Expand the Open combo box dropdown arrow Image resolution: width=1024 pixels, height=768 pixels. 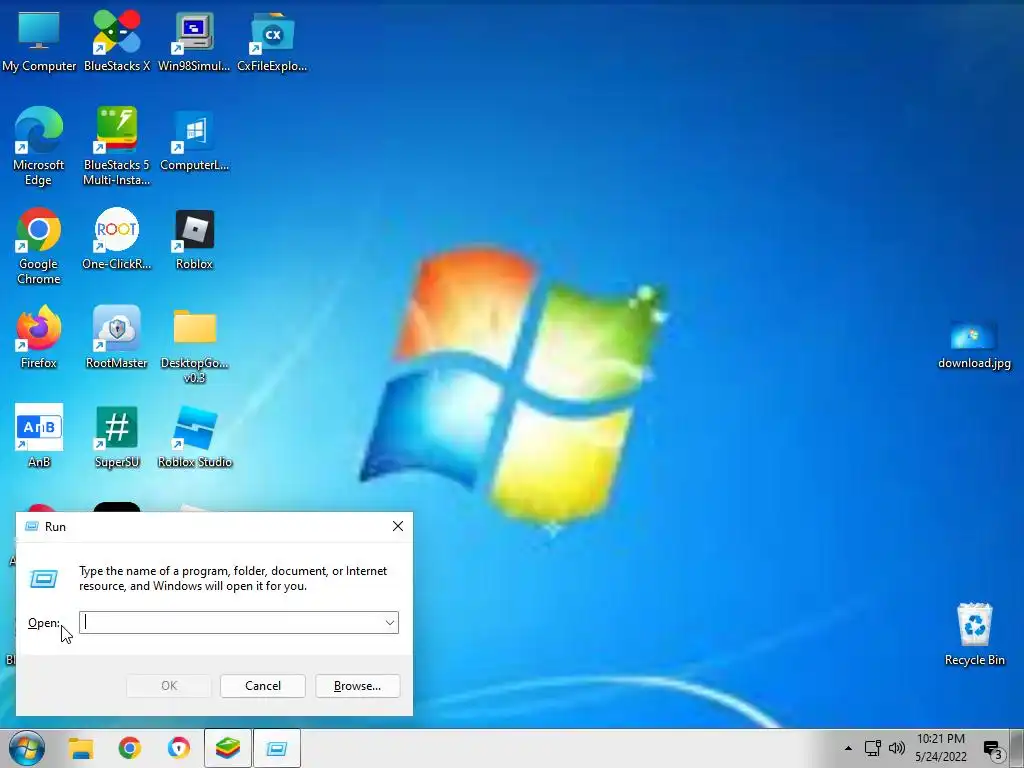pyautogui.click(x=389, y=623)
